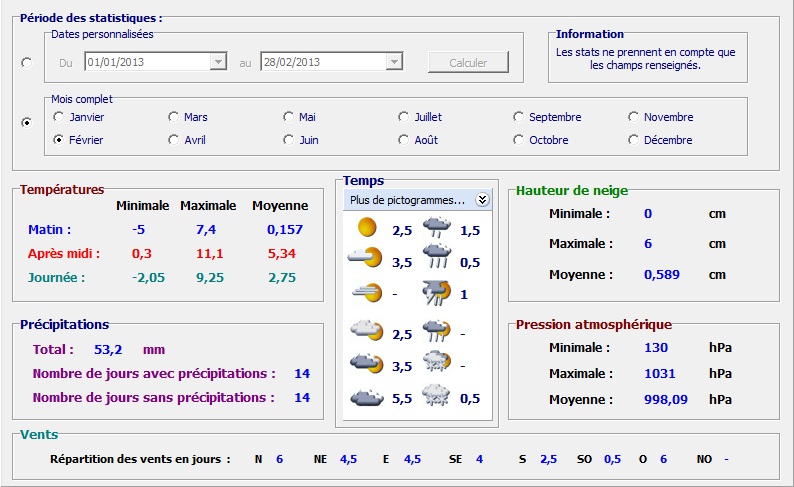Choose the Mars month option
The height and width of the screenshot is (487, 794).
tap(174, 117)
